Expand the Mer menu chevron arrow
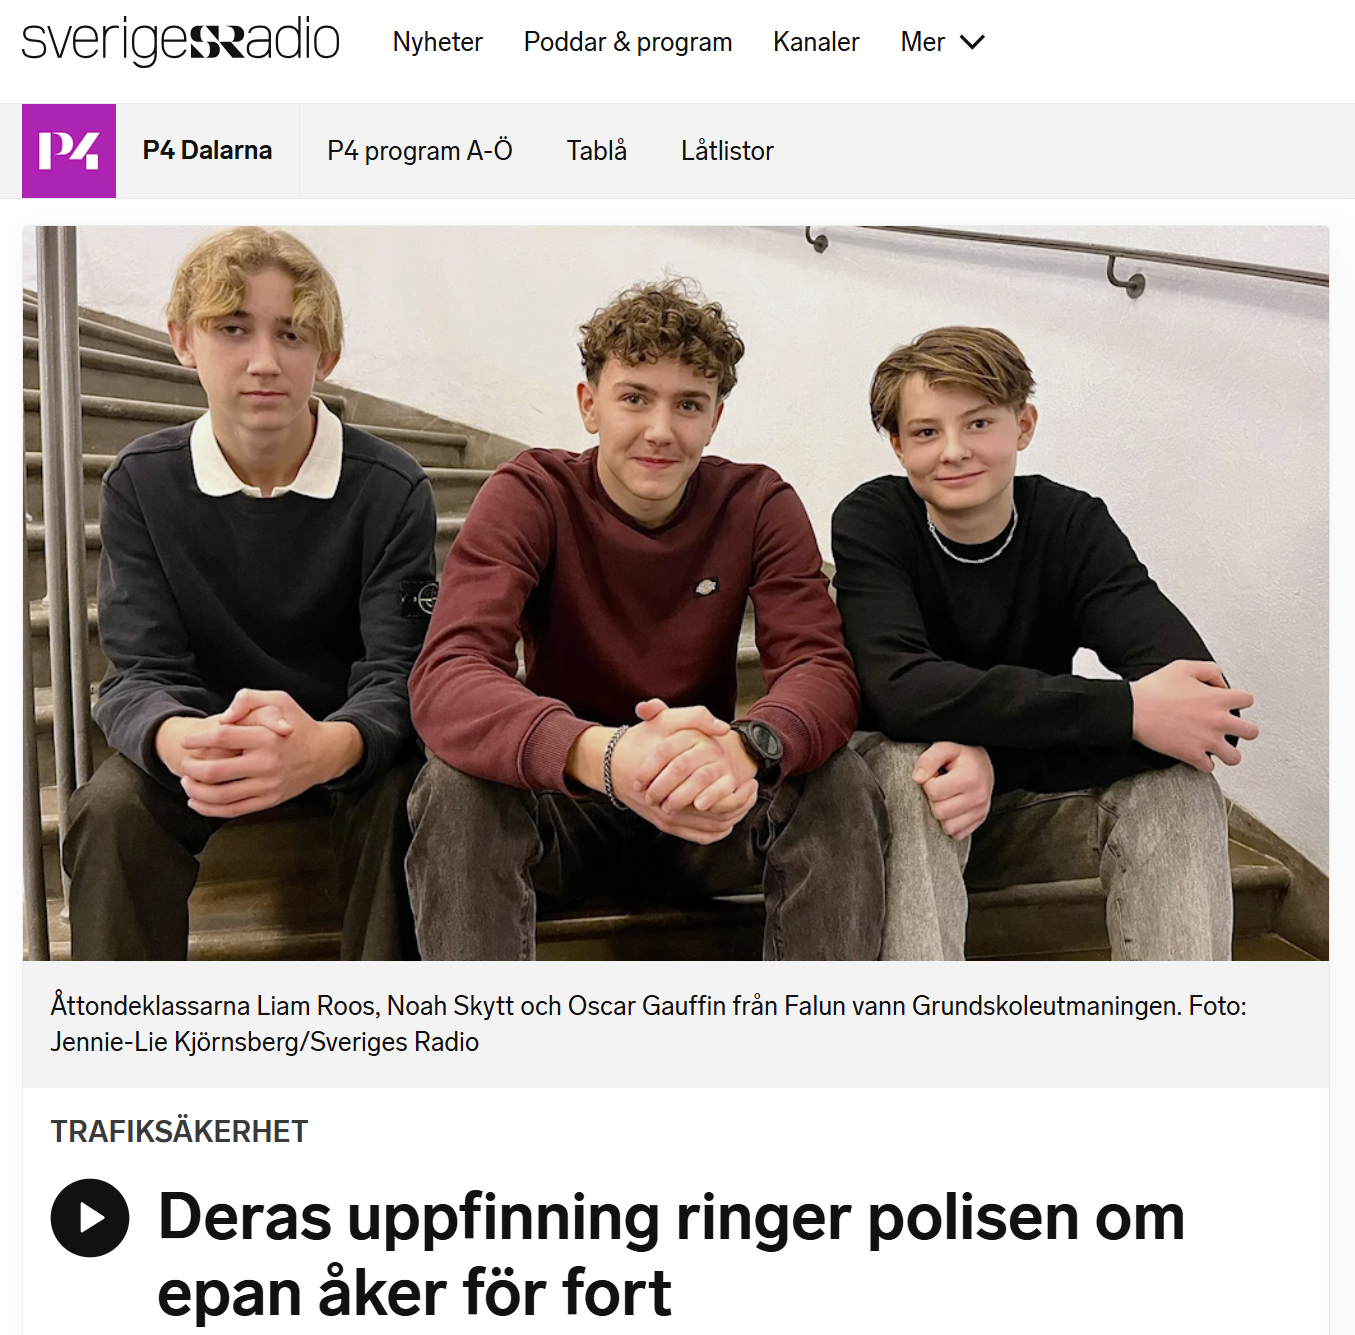This screenshot has height=1335, width=1355. click(972, 42)
